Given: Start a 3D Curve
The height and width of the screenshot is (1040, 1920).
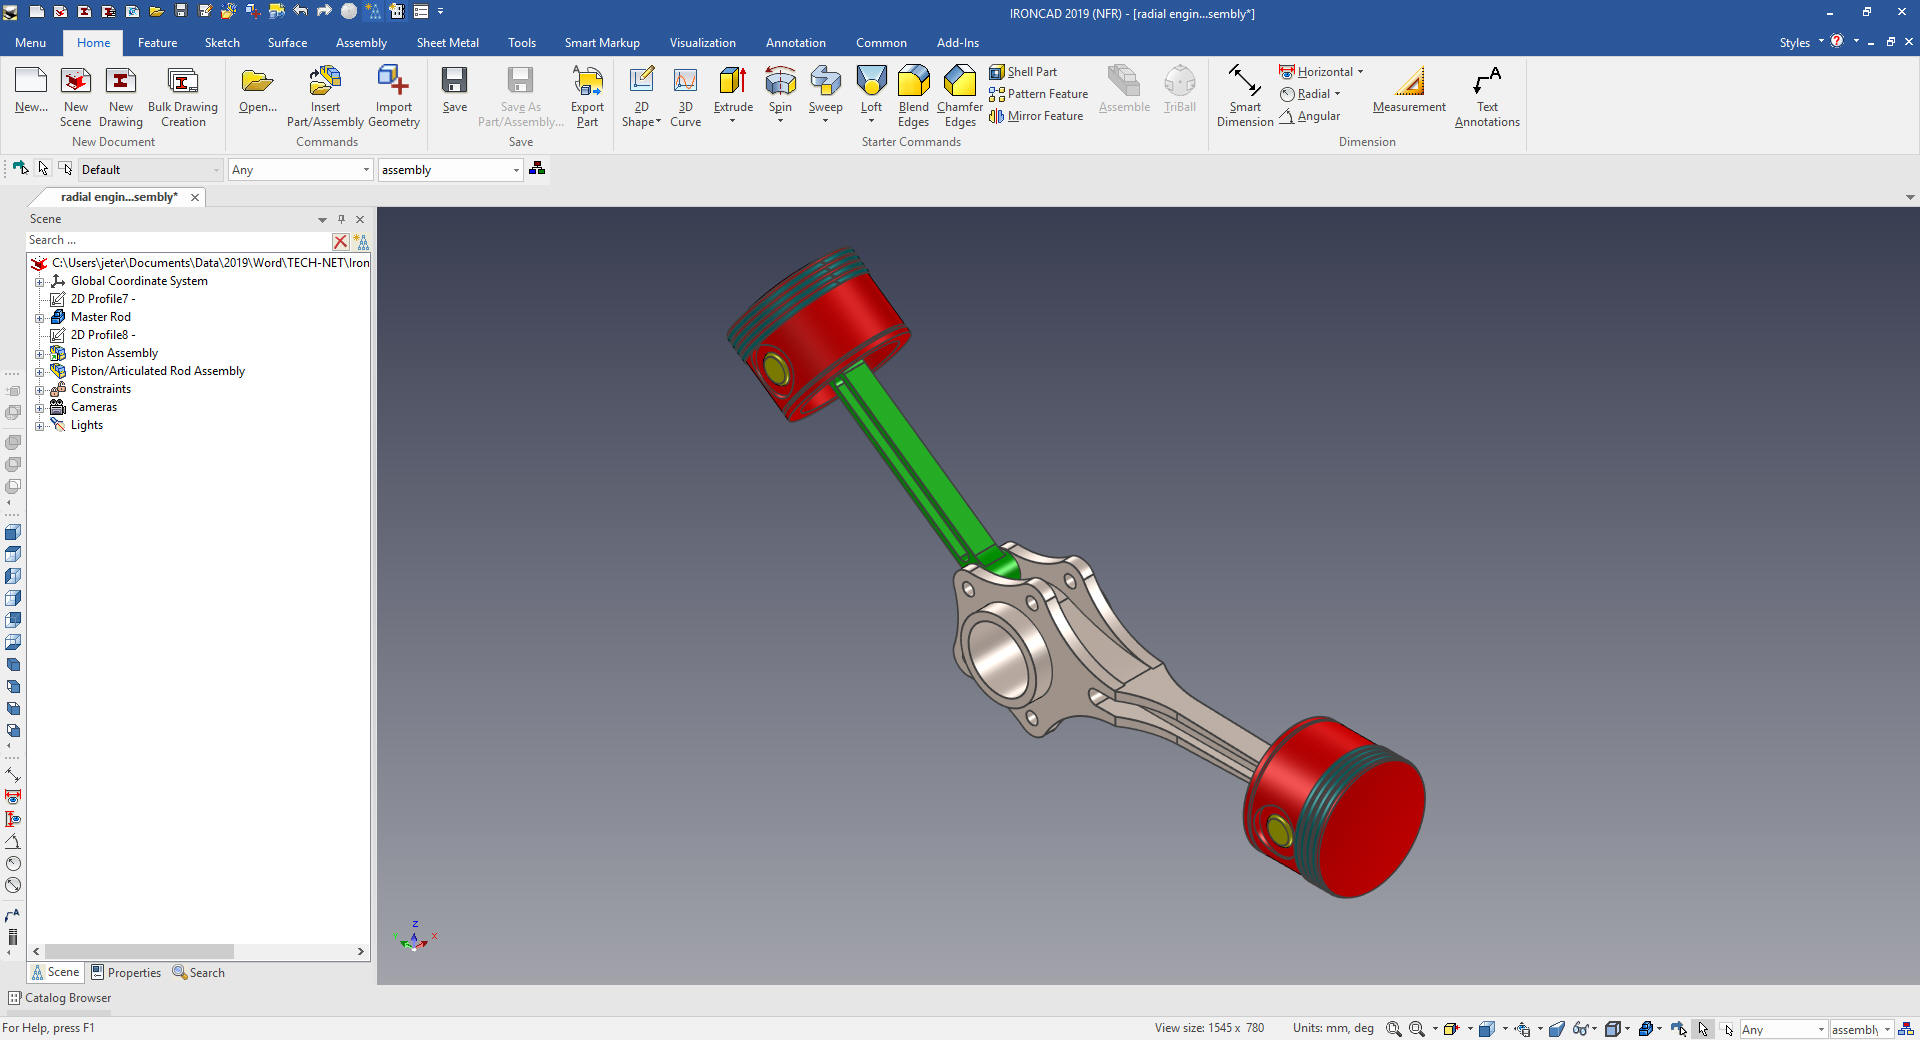Looking at the screenshot, I should tap(685, 97).
